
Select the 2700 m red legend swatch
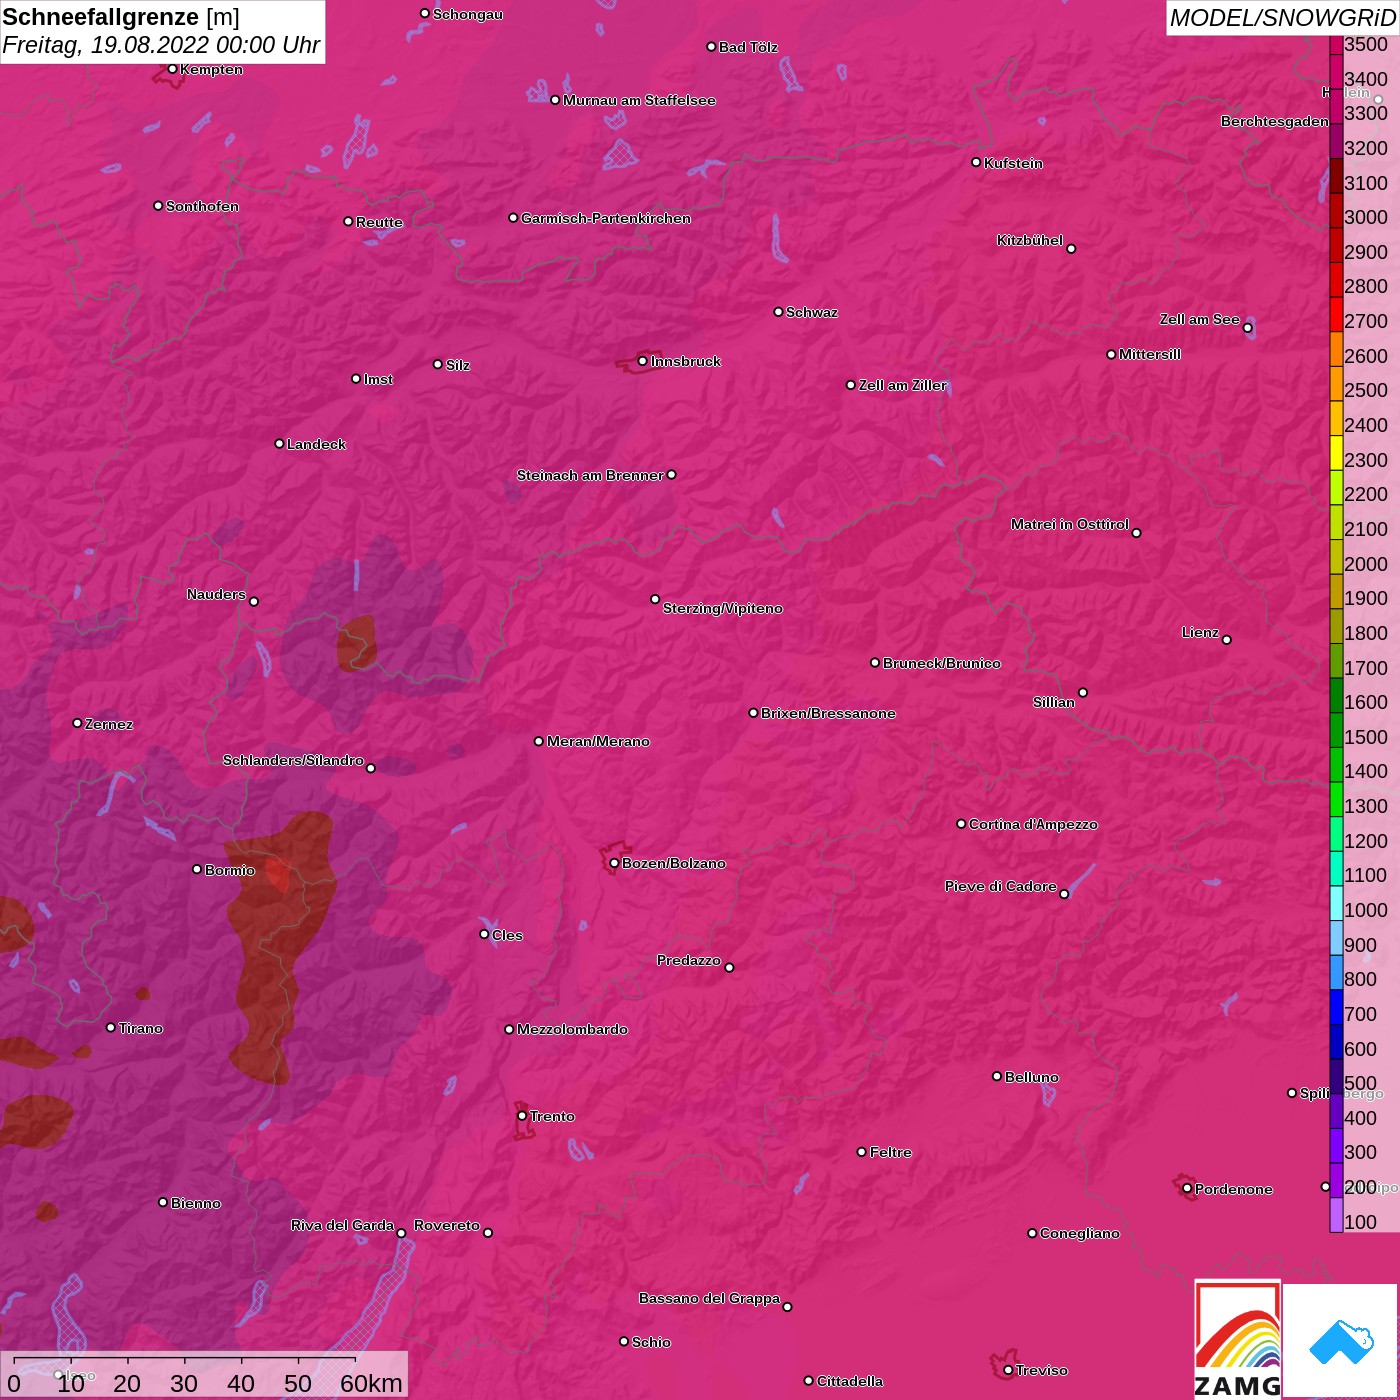[1336, 314]
